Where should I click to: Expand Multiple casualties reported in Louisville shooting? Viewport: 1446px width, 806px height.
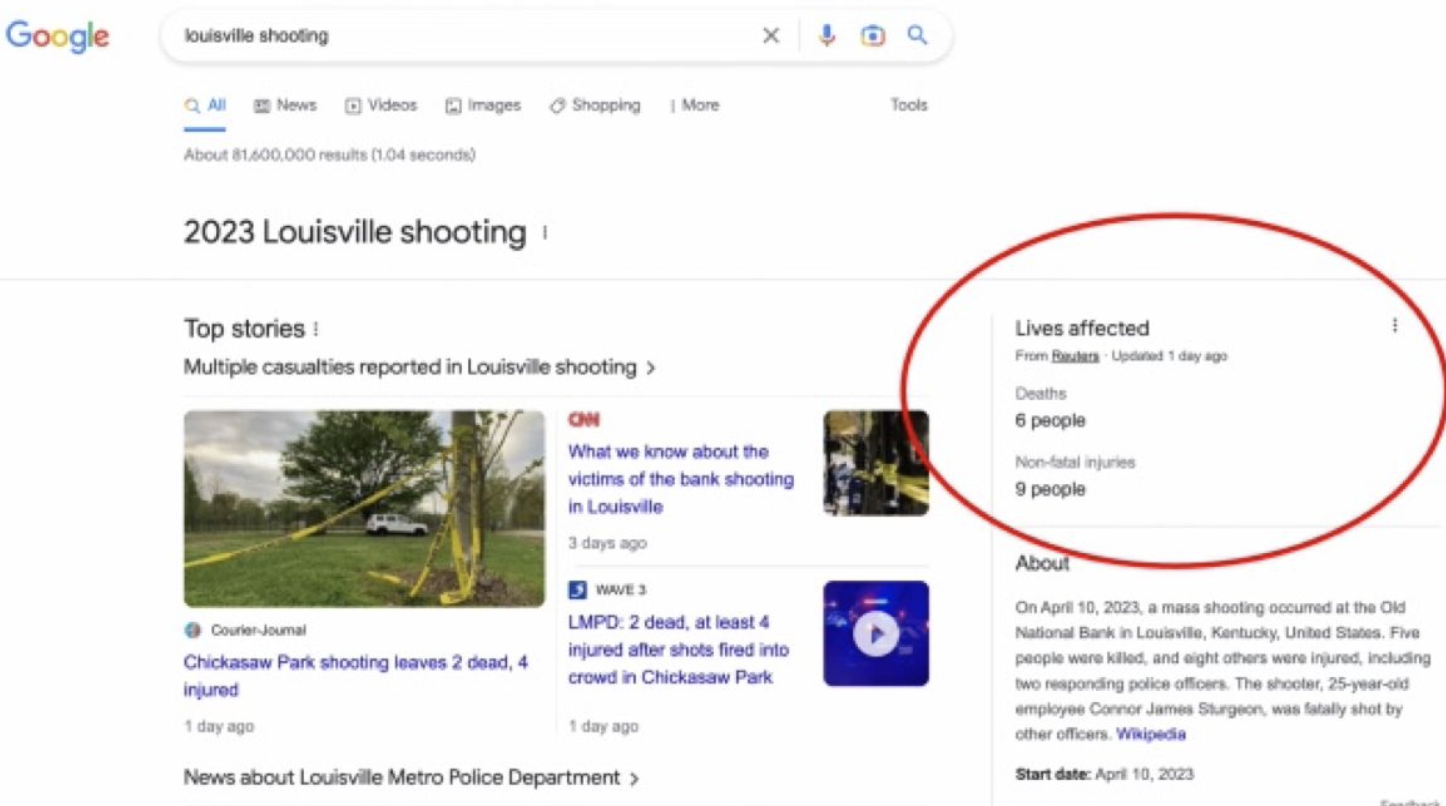point(420,367)
